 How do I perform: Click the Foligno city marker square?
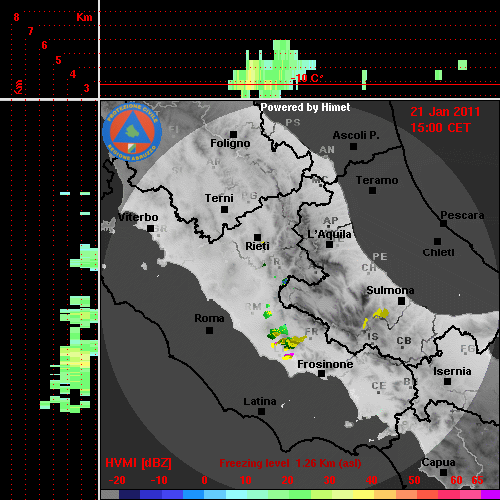[x=233, y=134]
